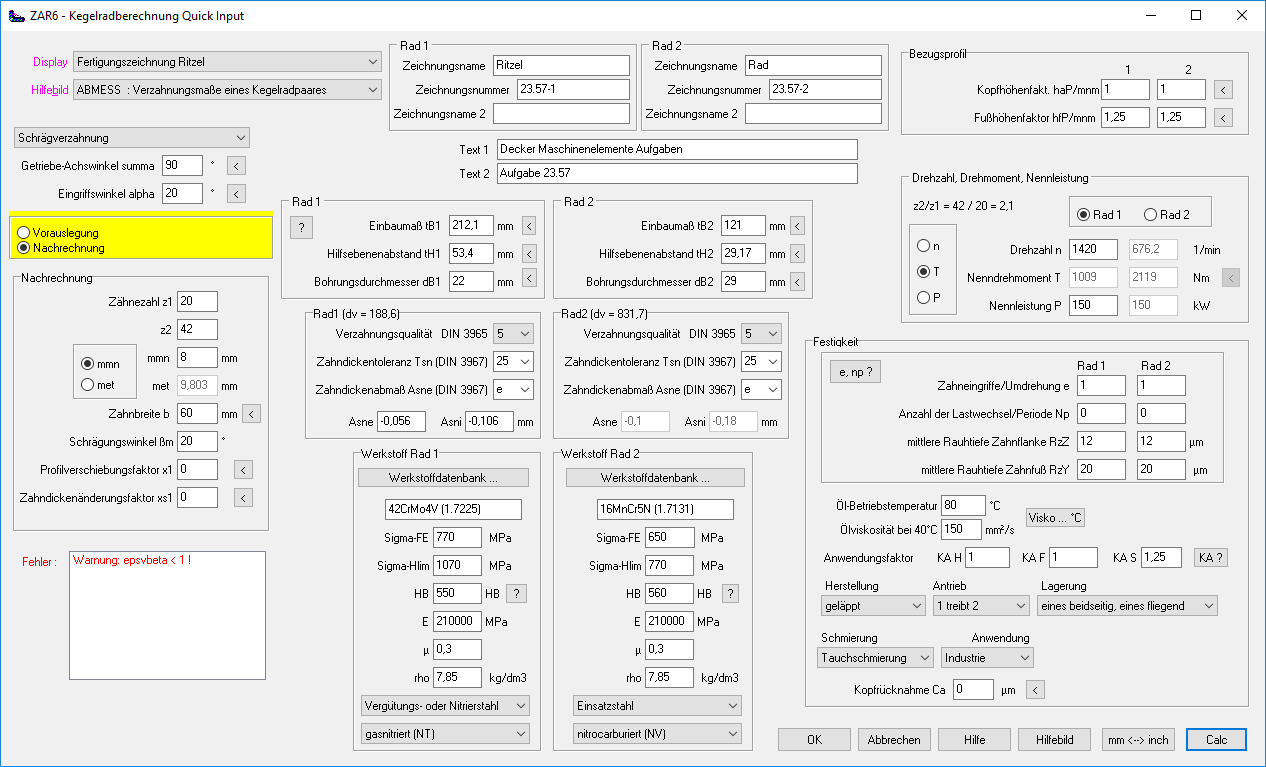Viewport: 1266px width, 767px height.
Task: Click the Zähnezahl z1 input field
Action: (197, 301)
